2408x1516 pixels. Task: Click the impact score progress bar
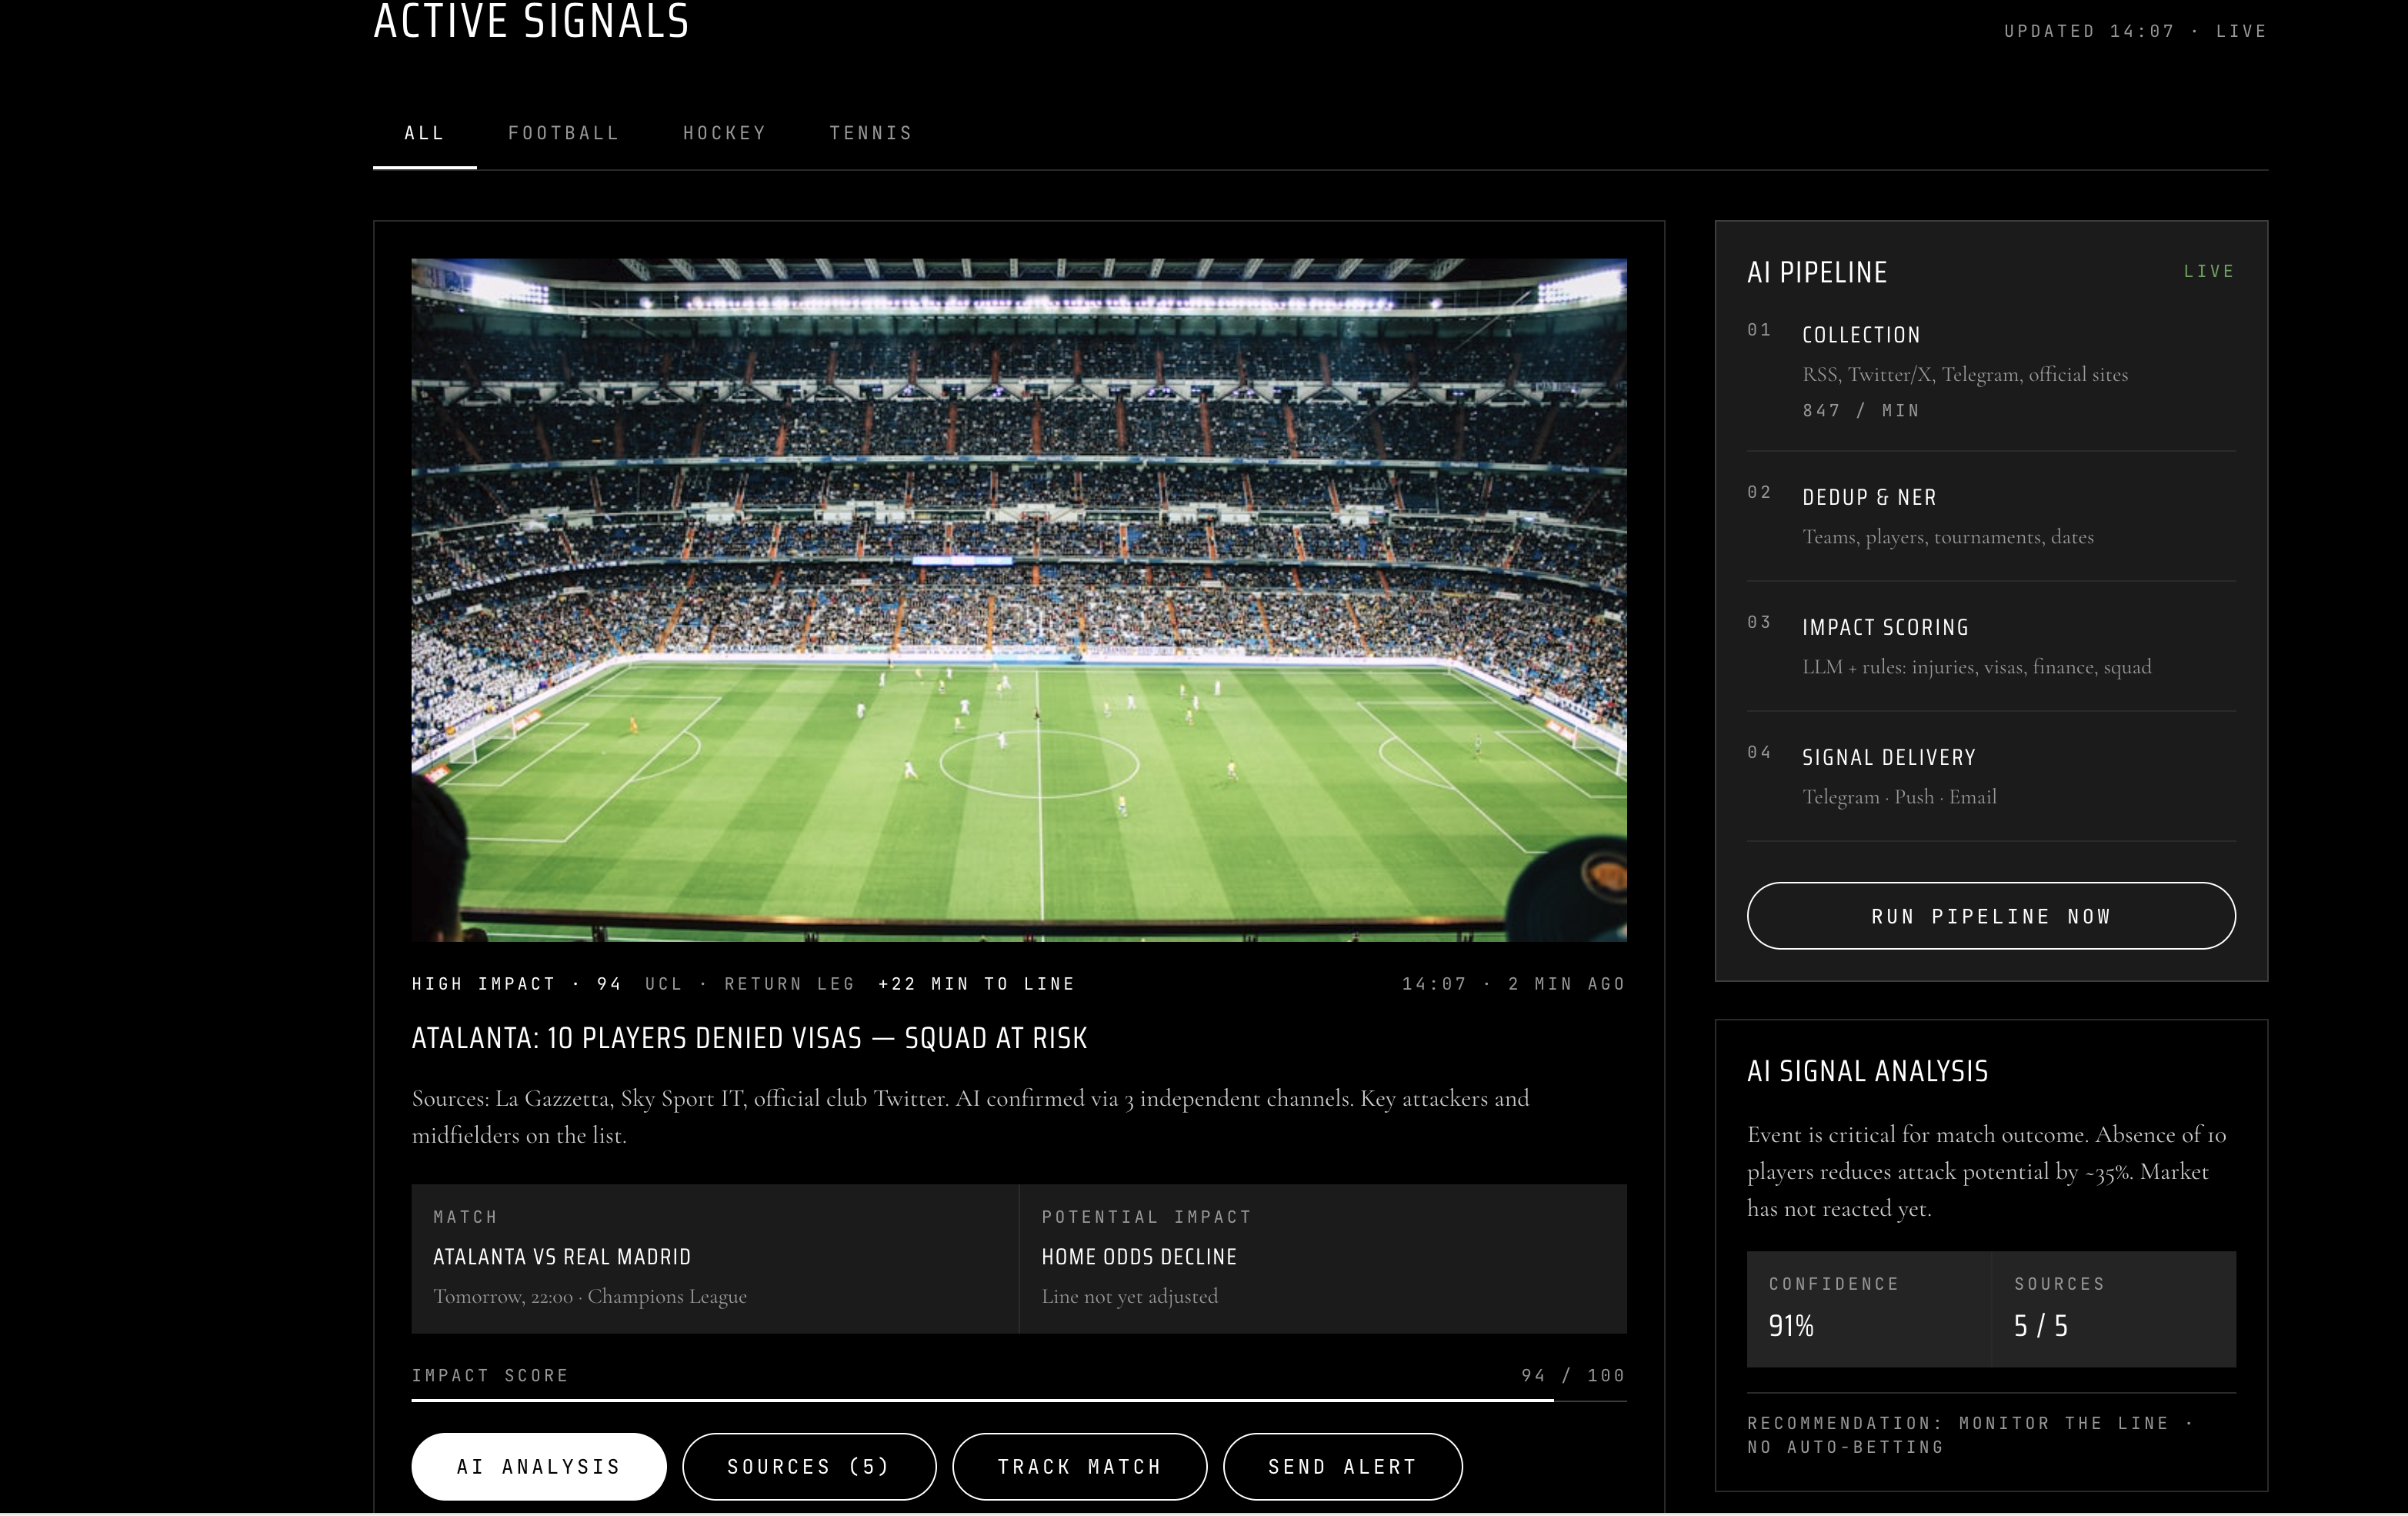(x=1019, y=1400)
